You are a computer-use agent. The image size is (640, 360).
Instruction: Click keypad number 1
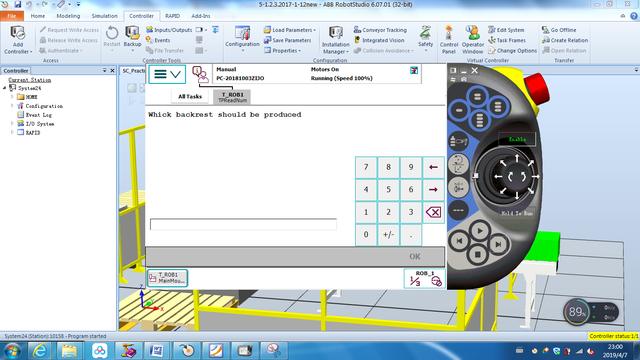[x=366, y=212]
